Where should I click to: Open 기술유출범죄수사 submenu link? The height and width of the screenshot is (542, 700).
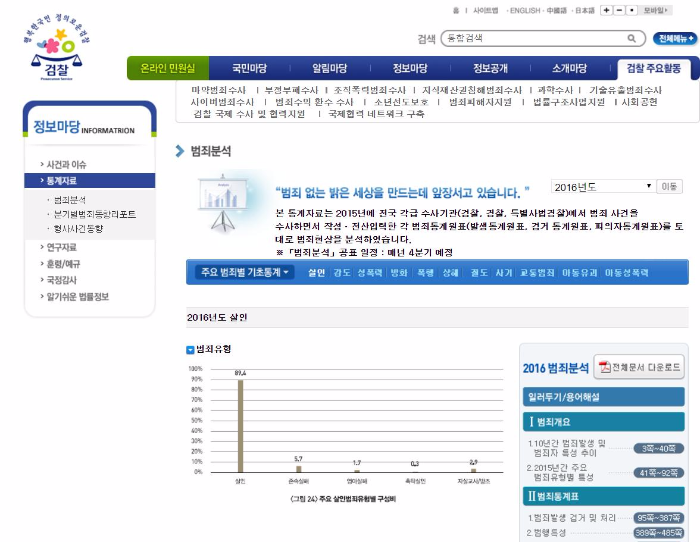coord(625,90)
